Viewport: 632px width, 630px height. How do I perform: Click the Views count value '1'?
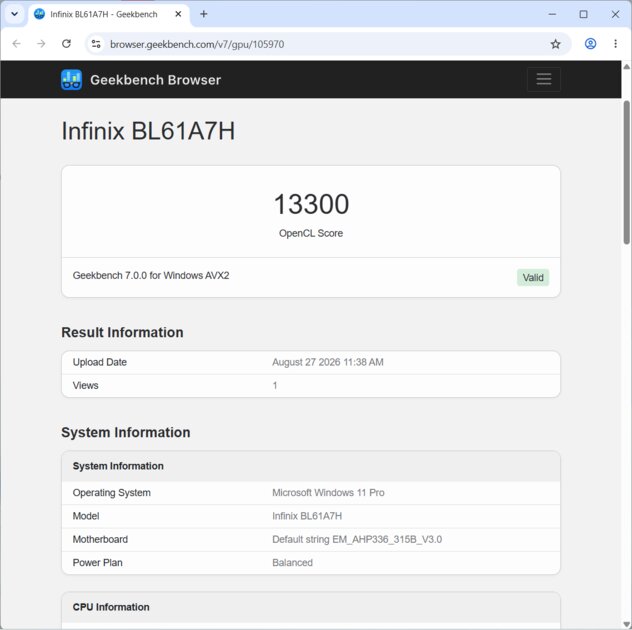275,385
